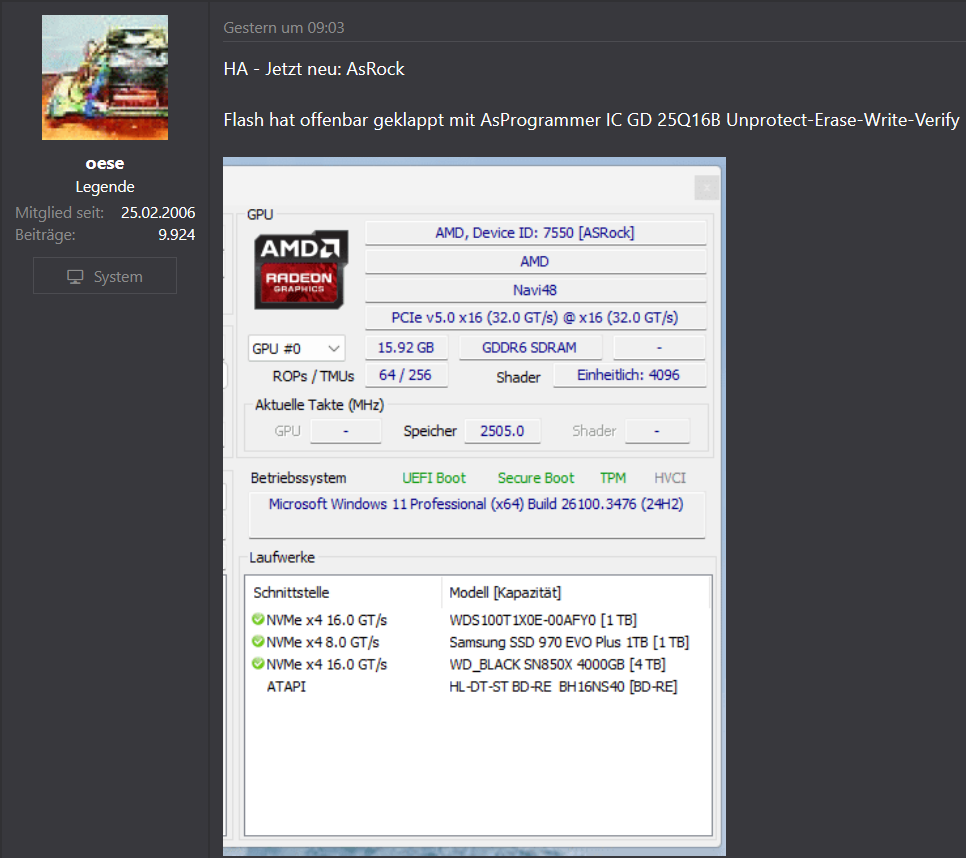Click the NVMe x4 8.0 GT/s interface cell
Viewport: 966px width, 858px height.
click(322, 642)
